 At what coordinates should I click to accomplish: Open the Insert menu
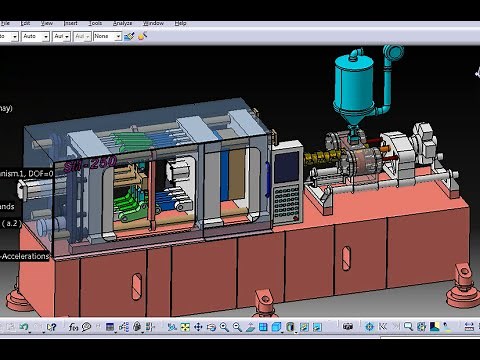70,23
